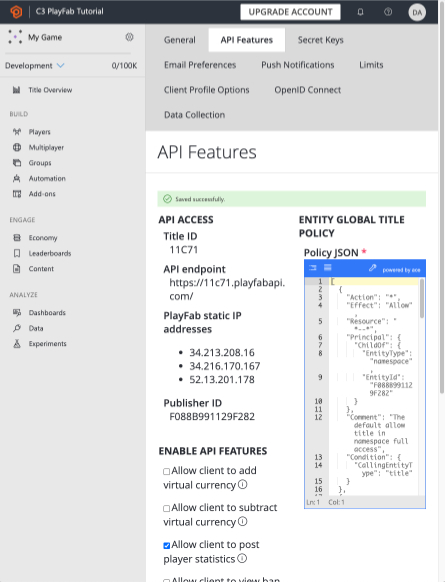Viewport: 445px width, 582px height.
Task: Click the Content document icon
Action: 17,268
